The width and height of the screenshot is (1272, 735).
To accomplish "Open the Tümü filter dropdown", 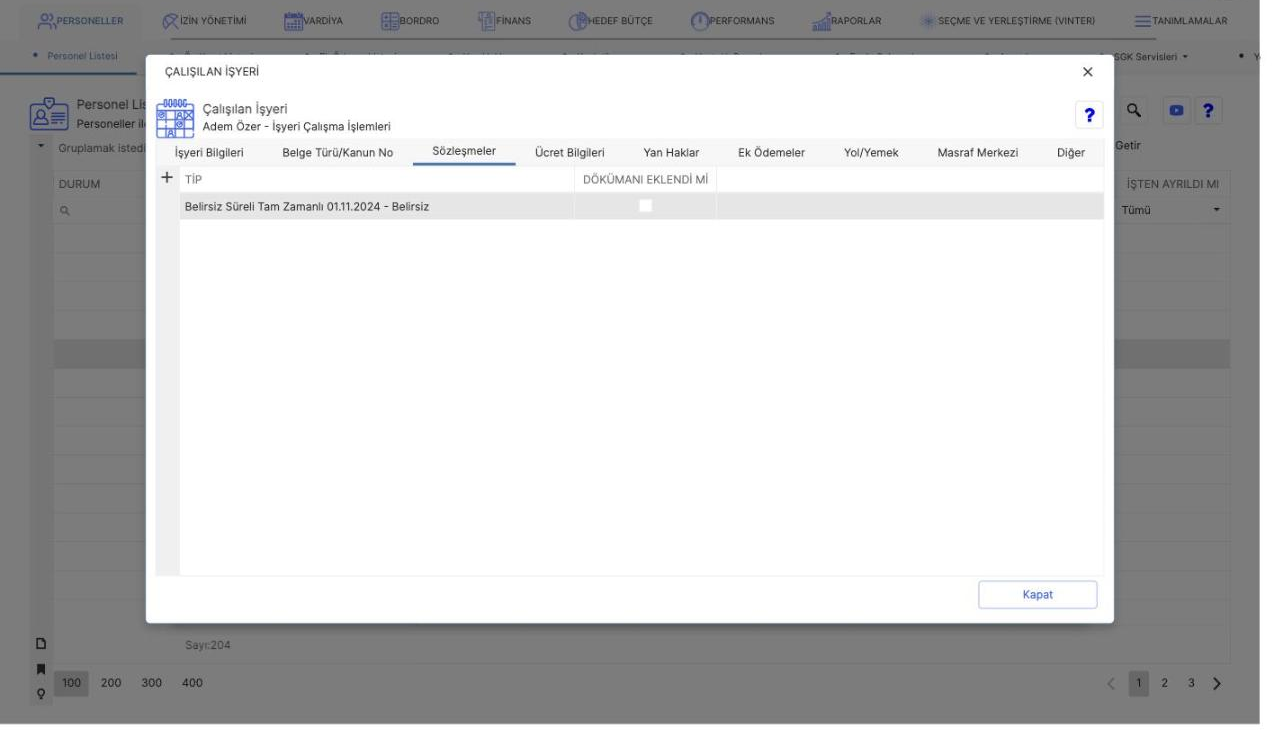I will point(1171,210).
